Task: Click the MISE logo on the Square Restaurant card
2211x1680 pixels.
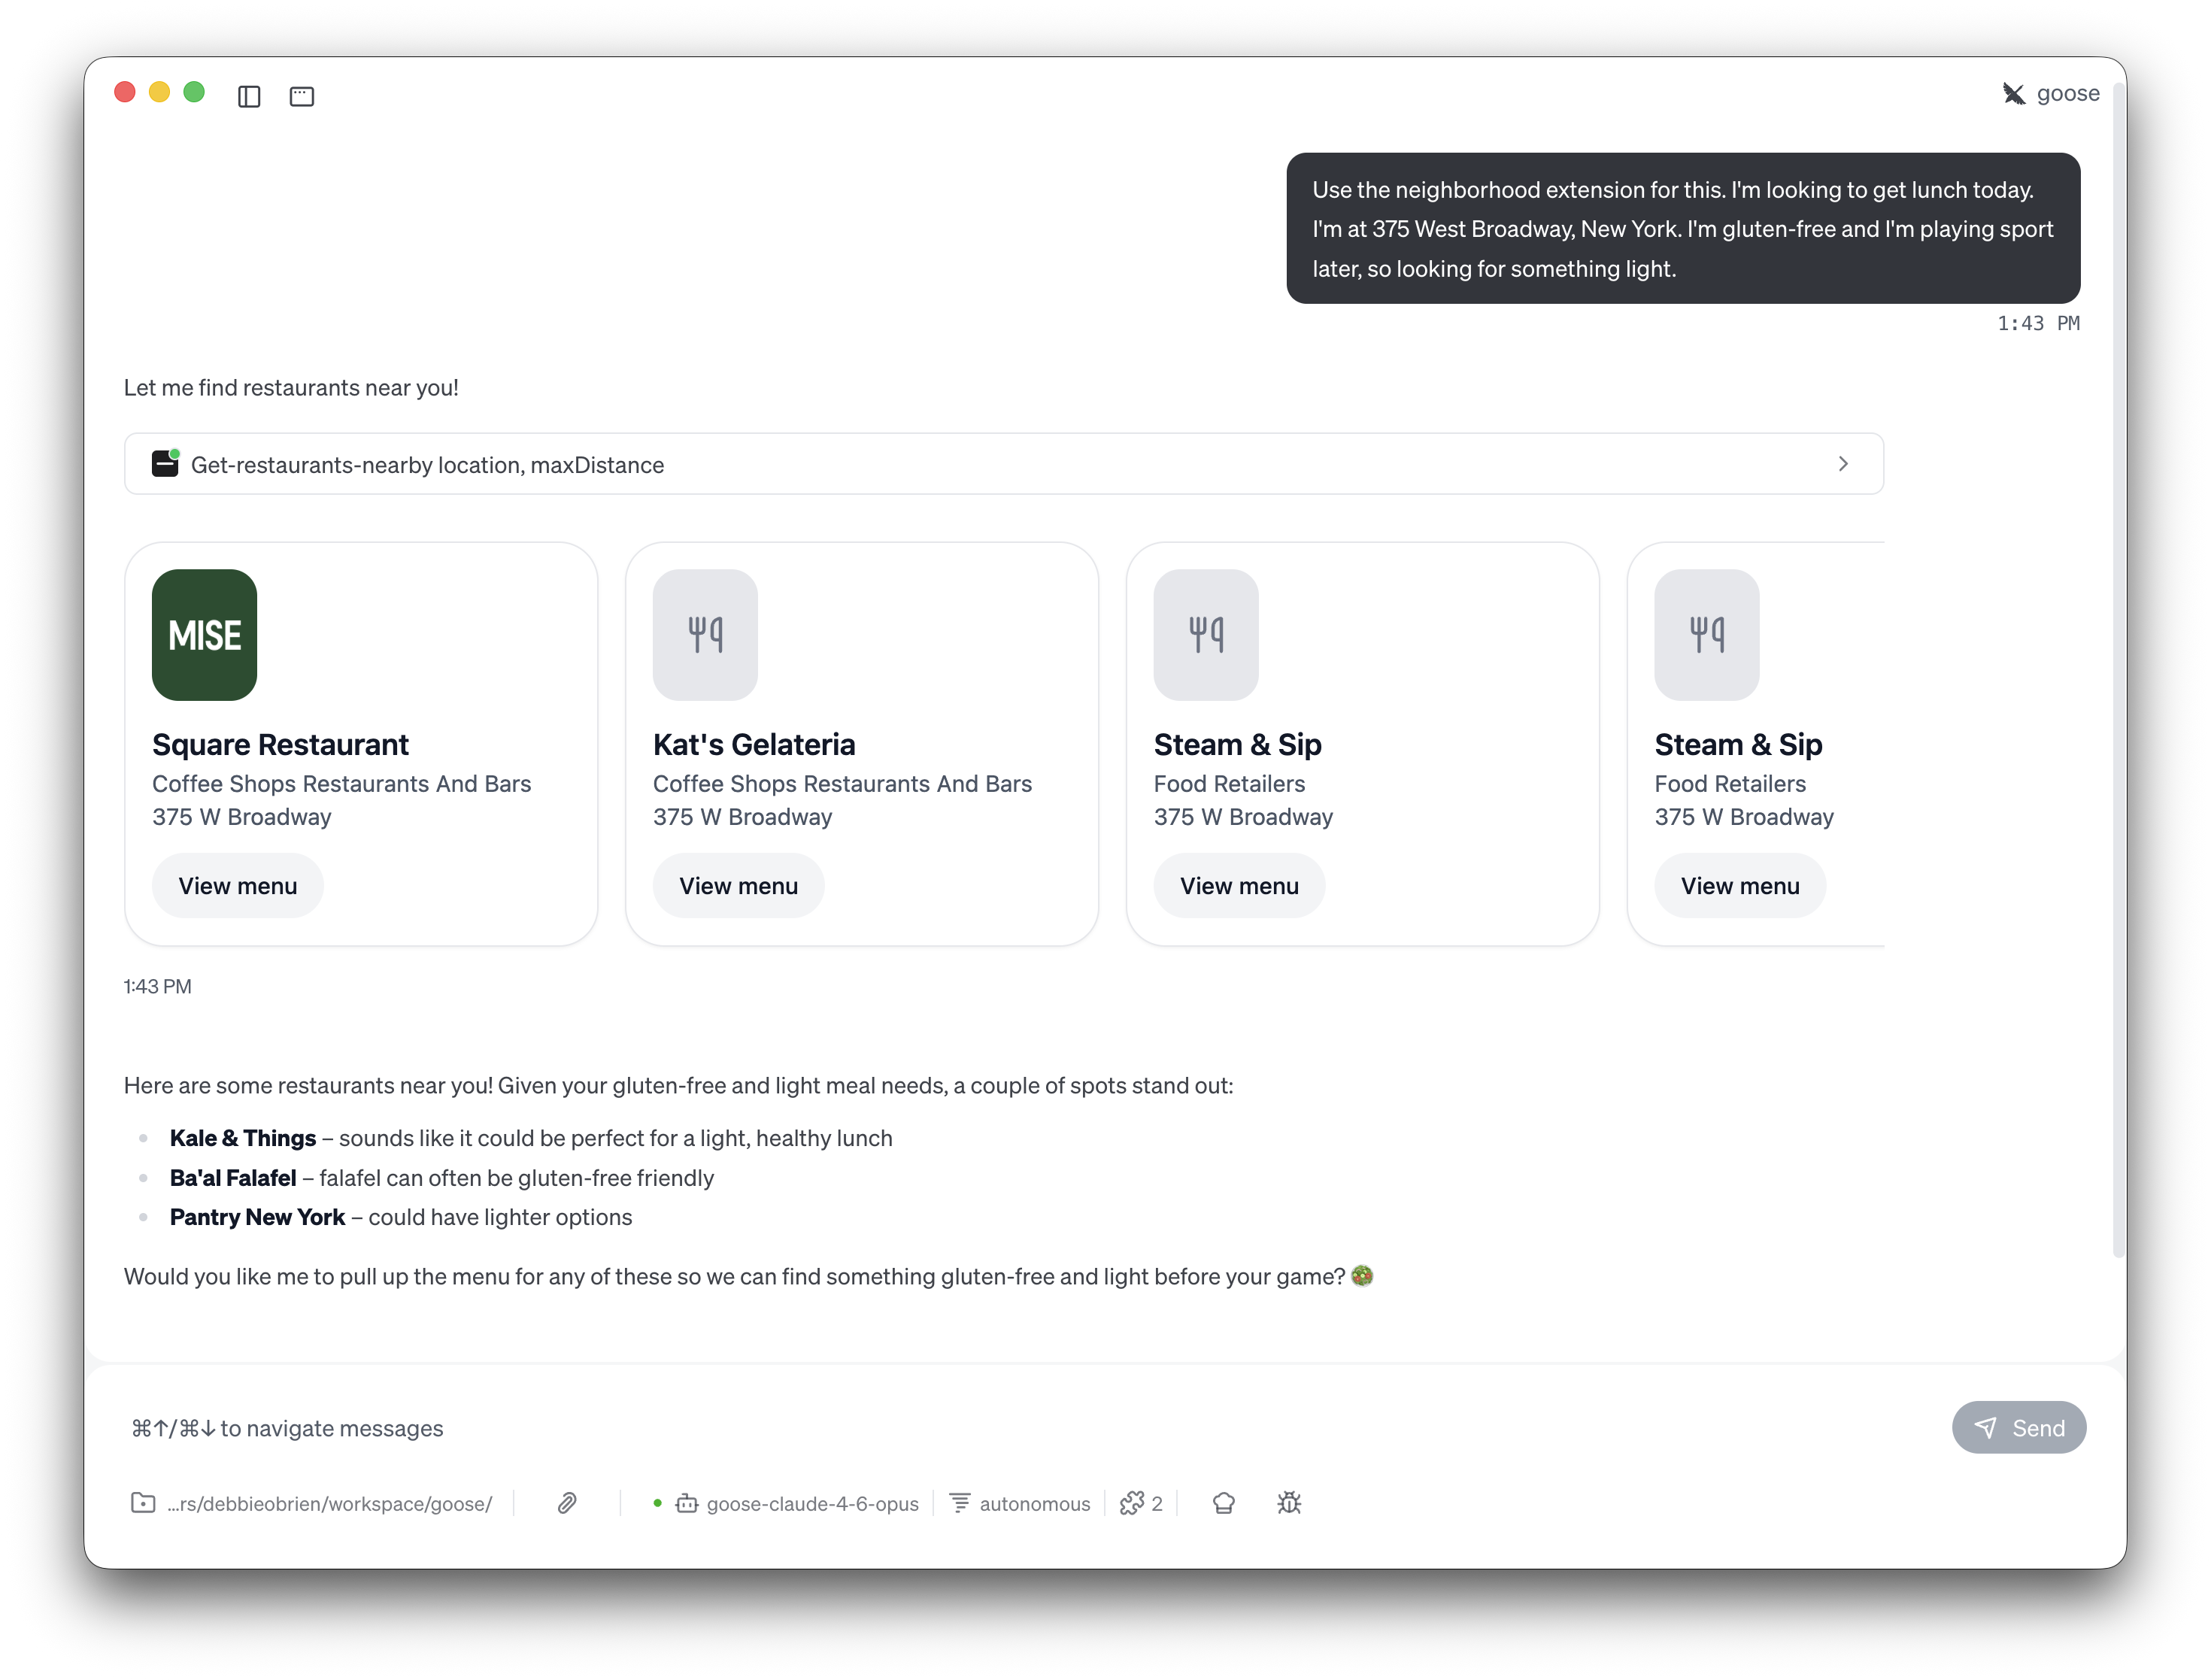Action: (205, 635)
